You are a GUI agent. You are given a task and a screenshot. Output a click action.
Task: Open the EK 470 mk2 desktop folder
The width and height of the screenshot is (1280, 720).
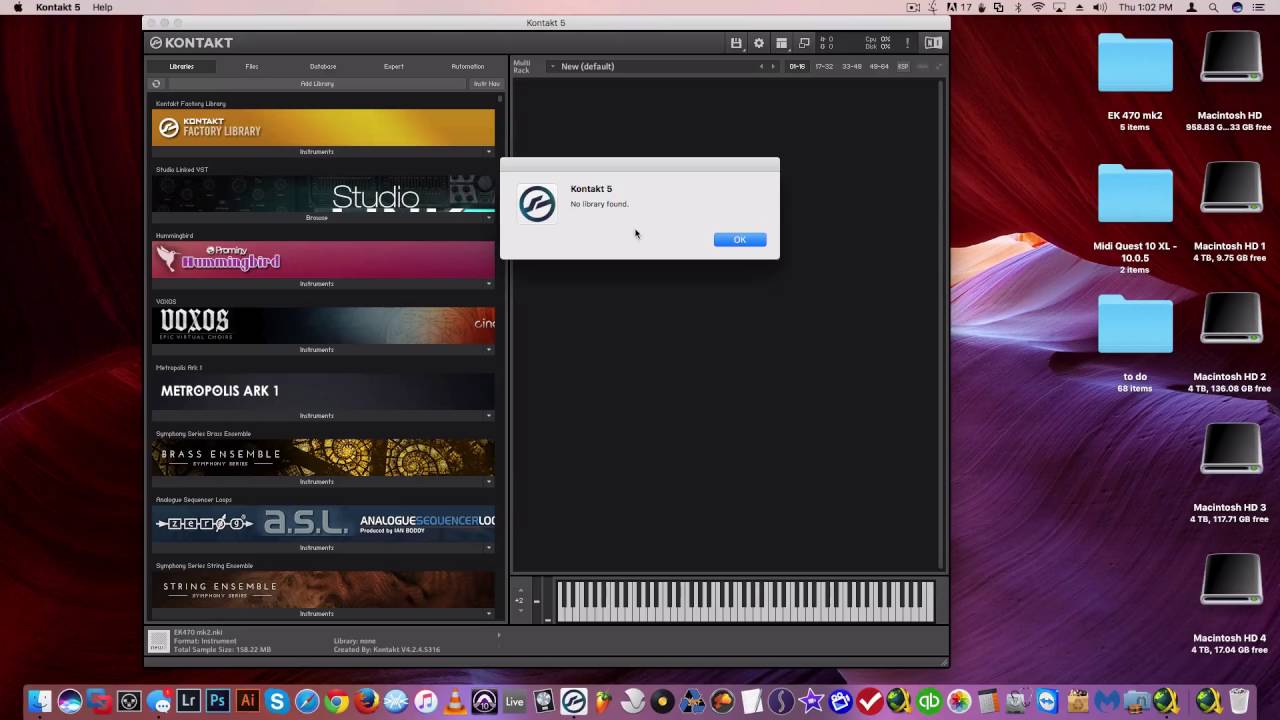[x=1135, y=64]
